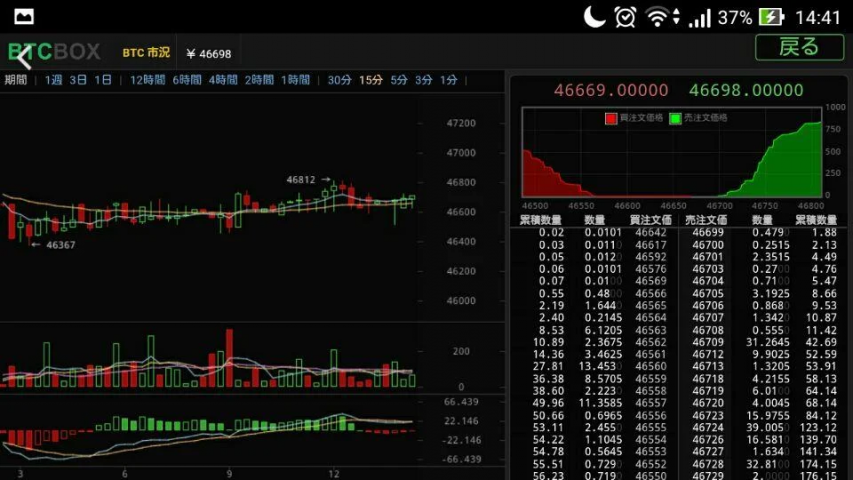
Task: Tap the ¥ 46698 price display
Action: point(208,54)
